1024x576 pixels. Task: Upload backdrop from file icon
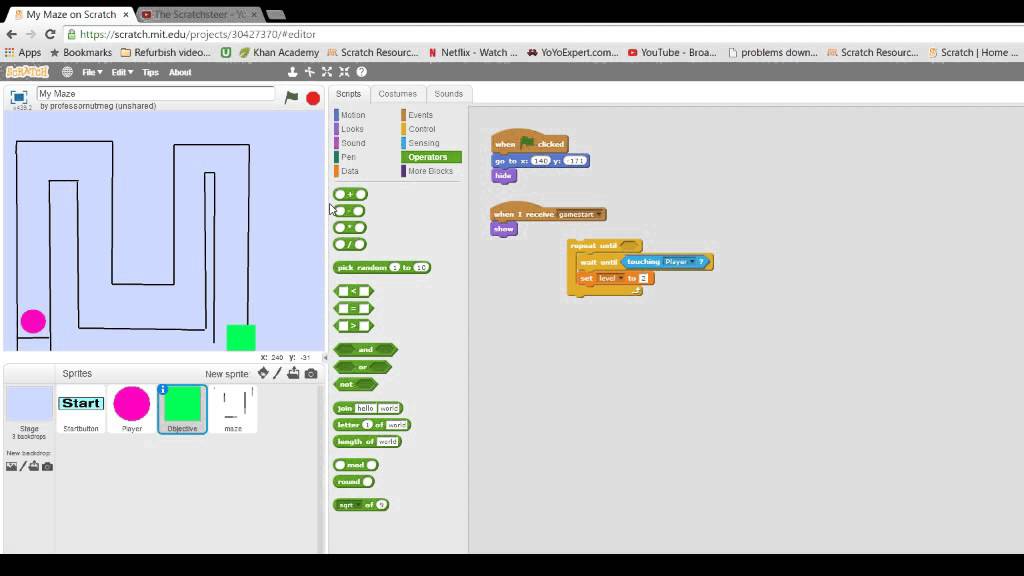(x=34, y=466)
